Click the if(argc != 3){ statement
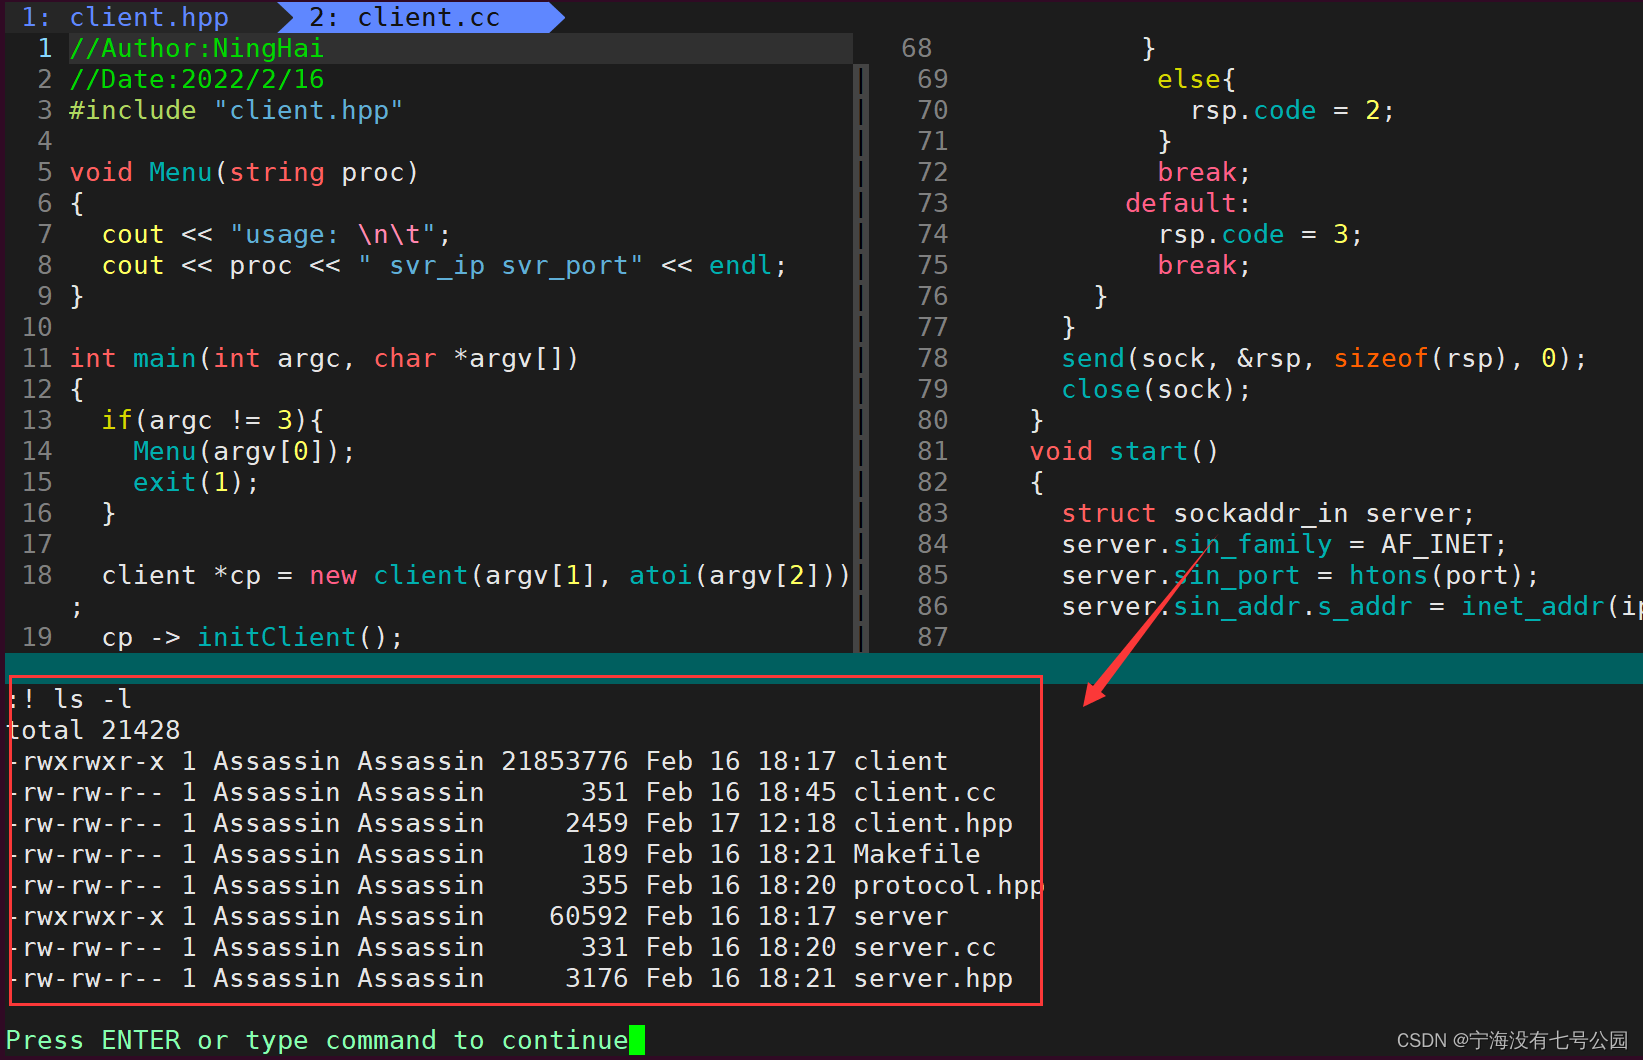The height and width of the screenshot is (1060, 1643). point(212,420)
